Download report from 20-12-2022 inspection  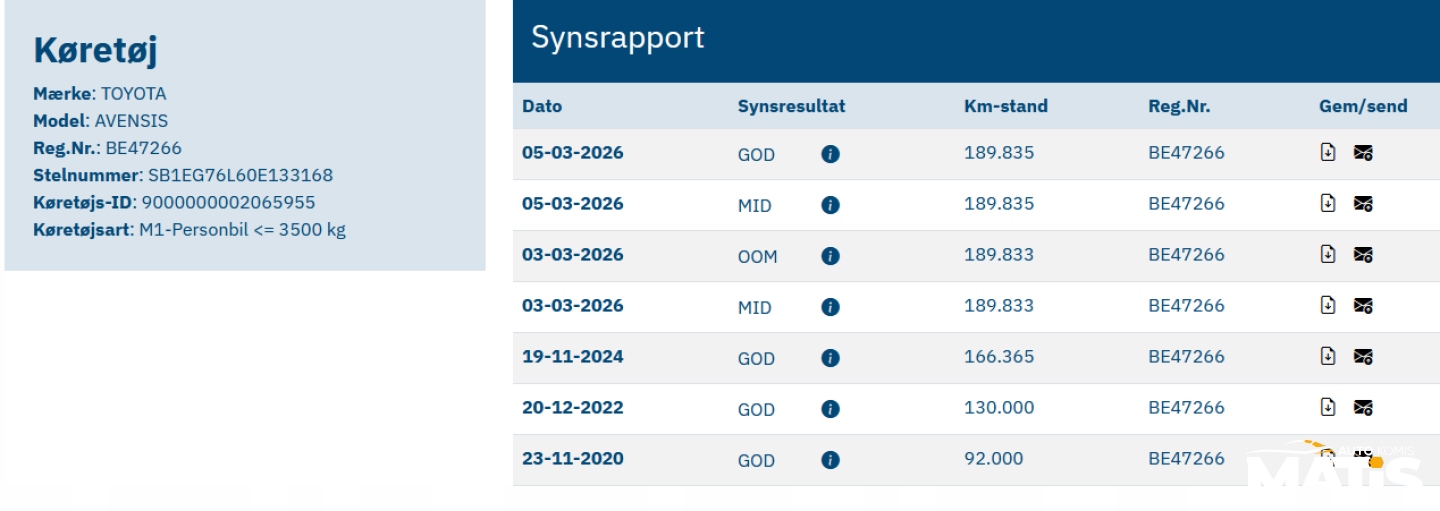(x=1328, y=407)
